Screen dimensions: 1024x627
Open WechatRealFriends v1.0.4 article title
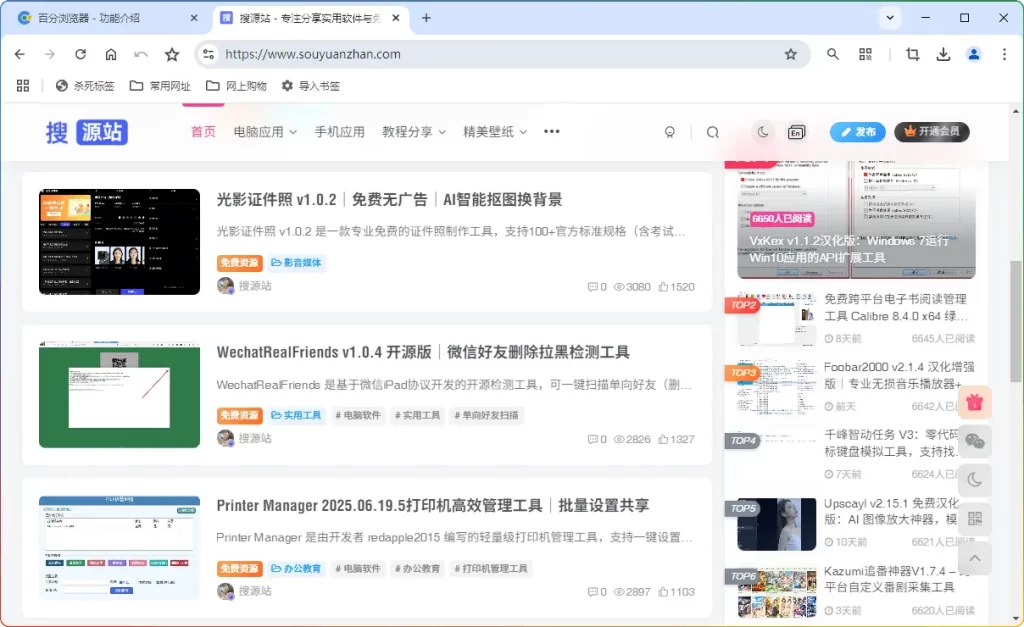[x=423, y=353]
